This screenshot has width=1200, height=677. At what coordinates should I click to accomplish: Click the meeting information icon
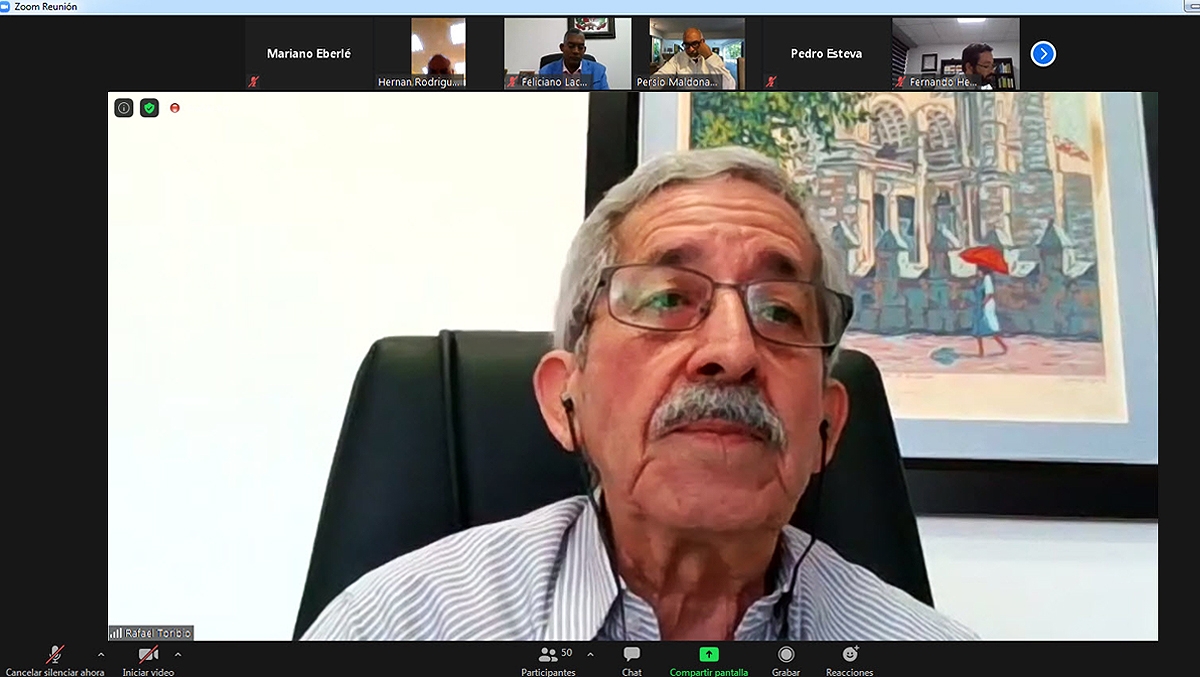[x=123, y=108]
